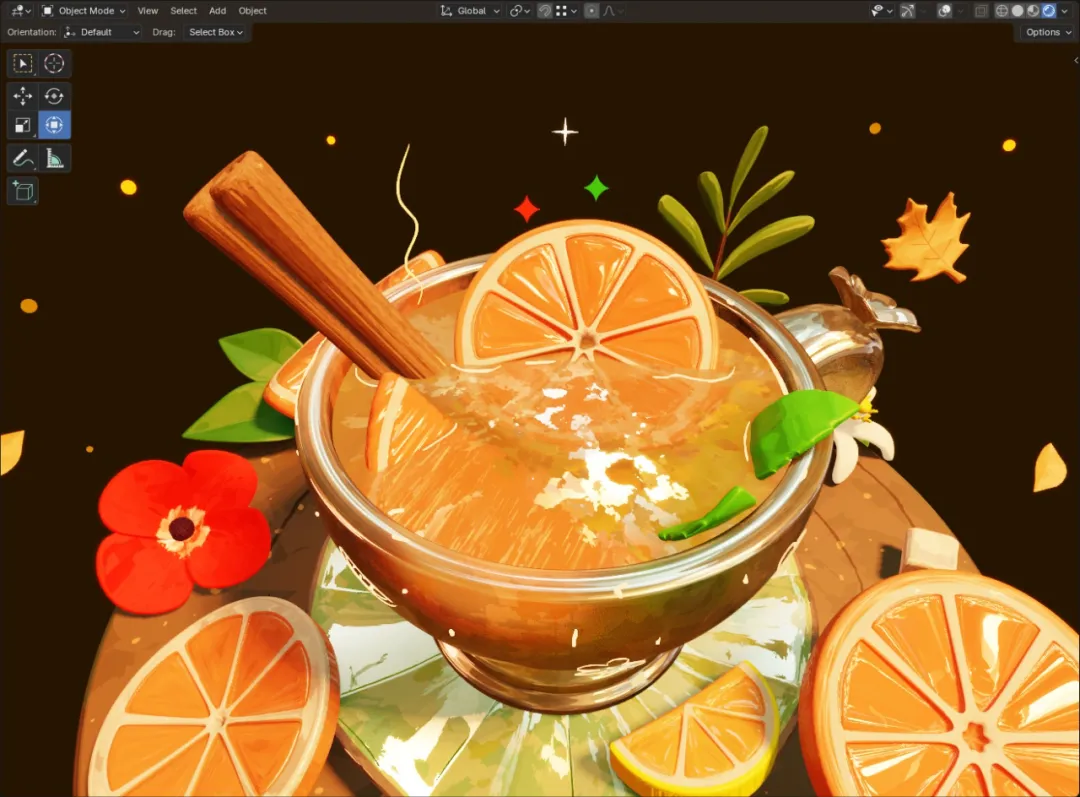
Task: Open proportional editing falloff curve
Action: (613, 10)
